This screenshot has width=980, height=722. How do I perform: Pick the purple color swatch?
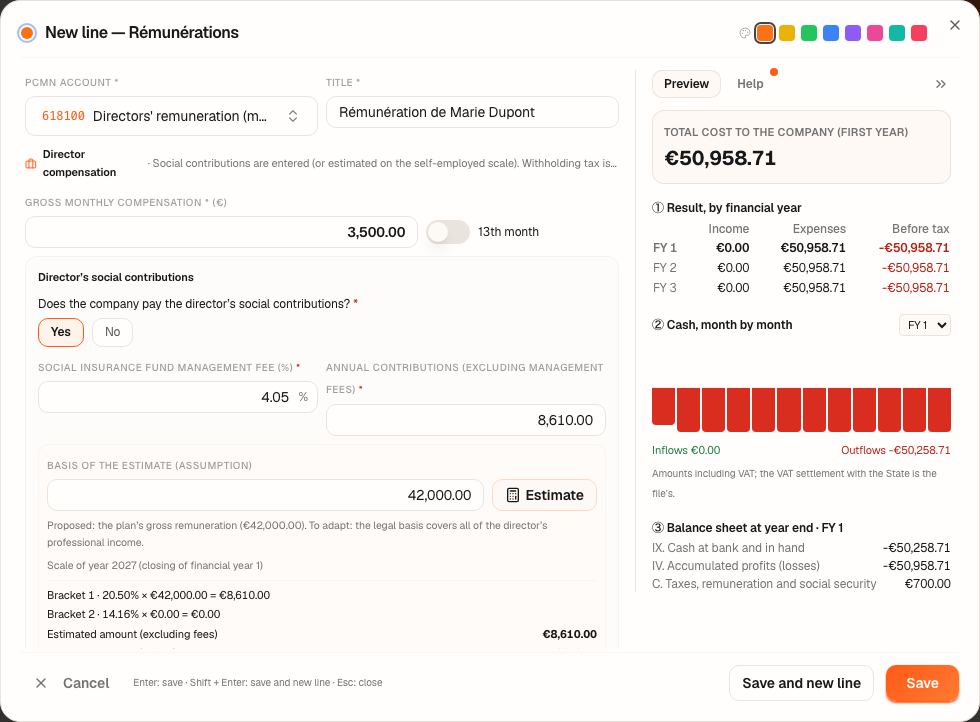coord(852,33)
